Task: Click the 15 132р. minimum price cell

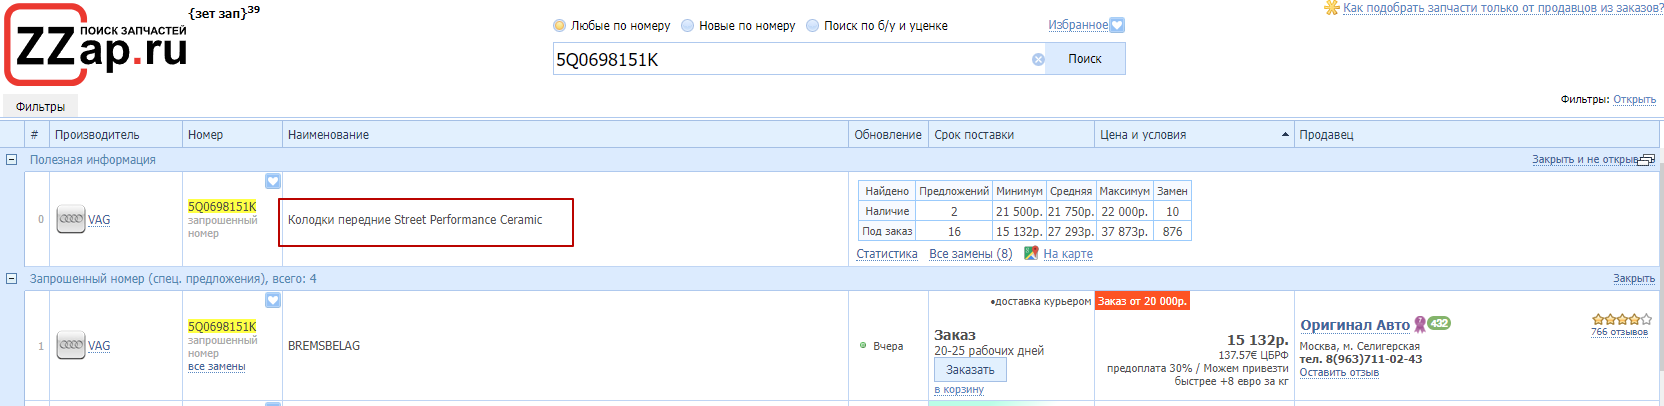Action: click(1019, 231)
